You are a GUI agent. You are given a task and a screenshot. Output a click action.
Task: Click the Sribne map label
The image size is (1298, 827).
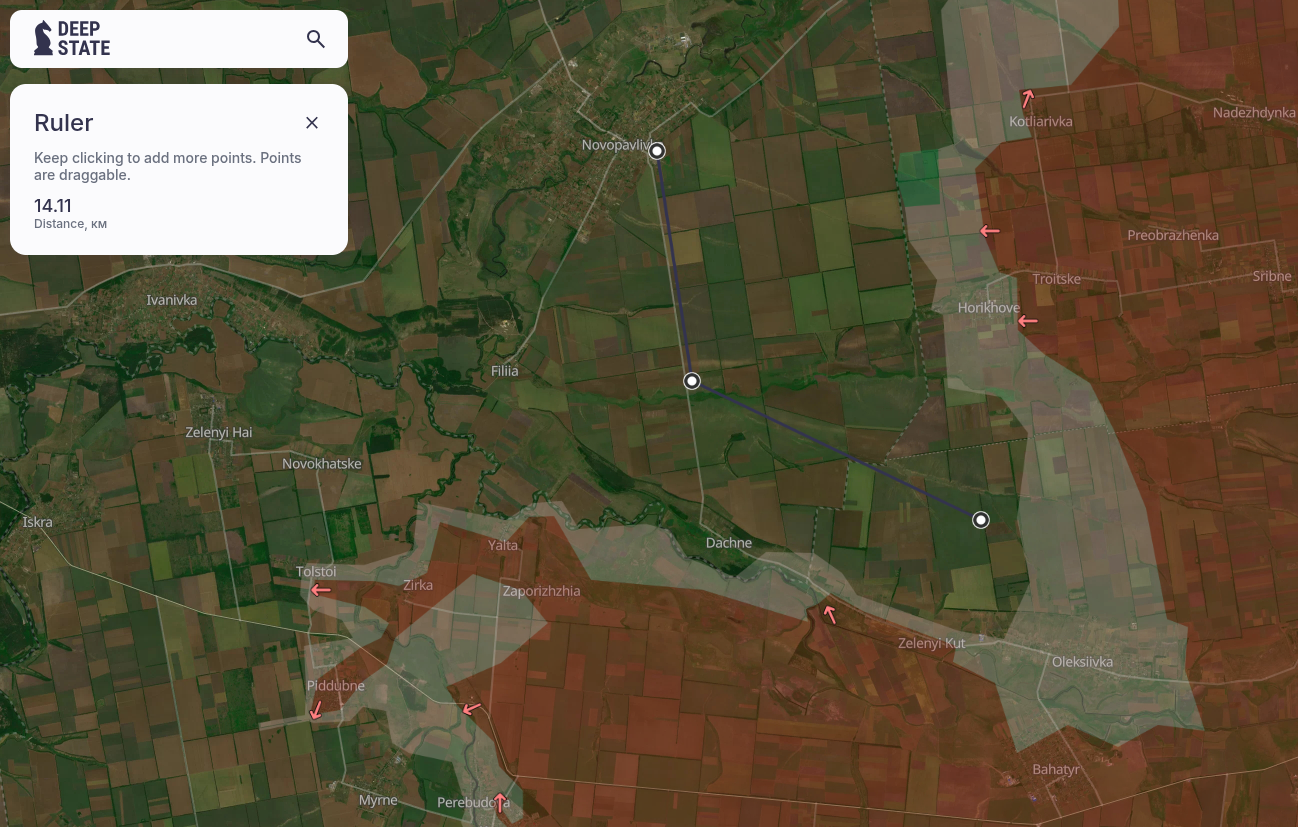pos(1272,276)
